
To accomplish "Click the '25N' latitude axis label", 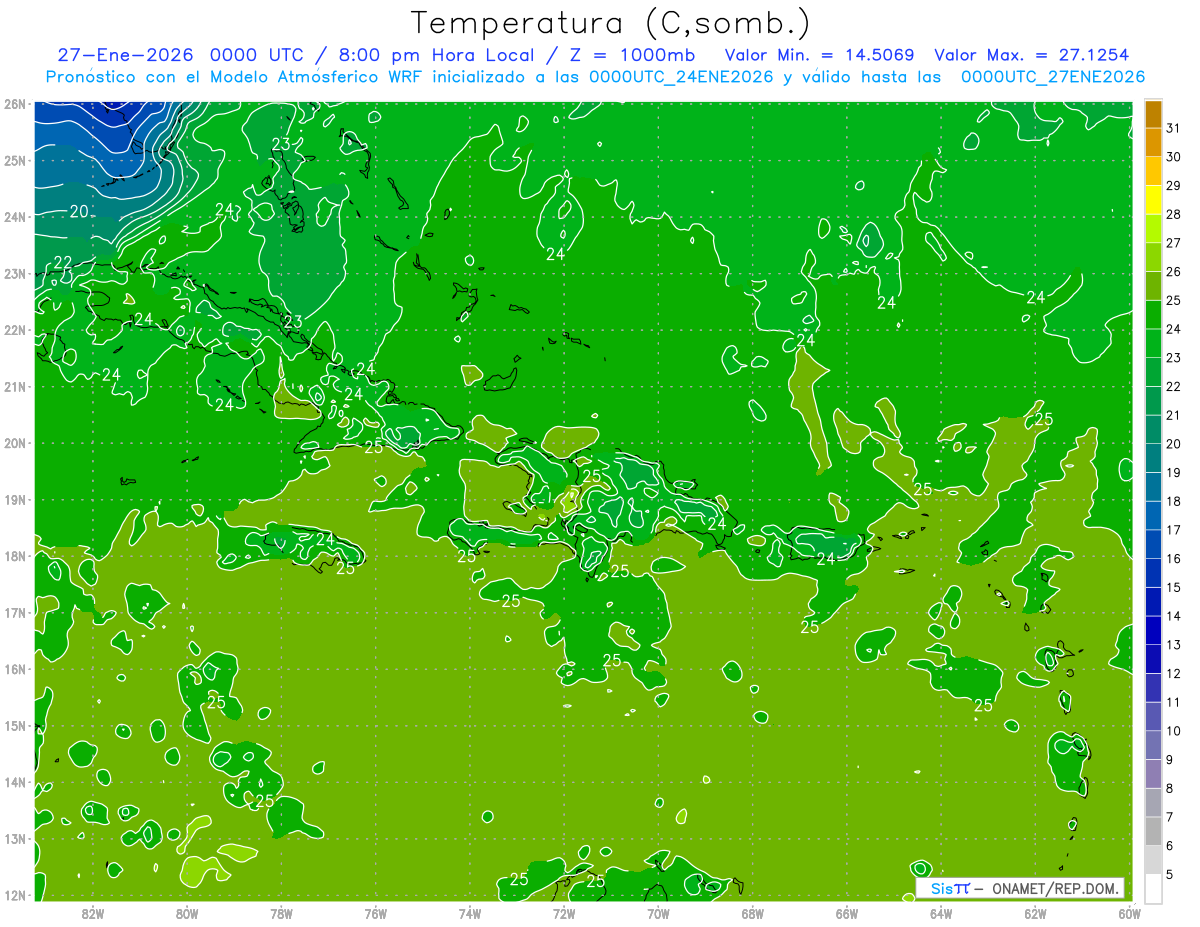I will (14, 160).
